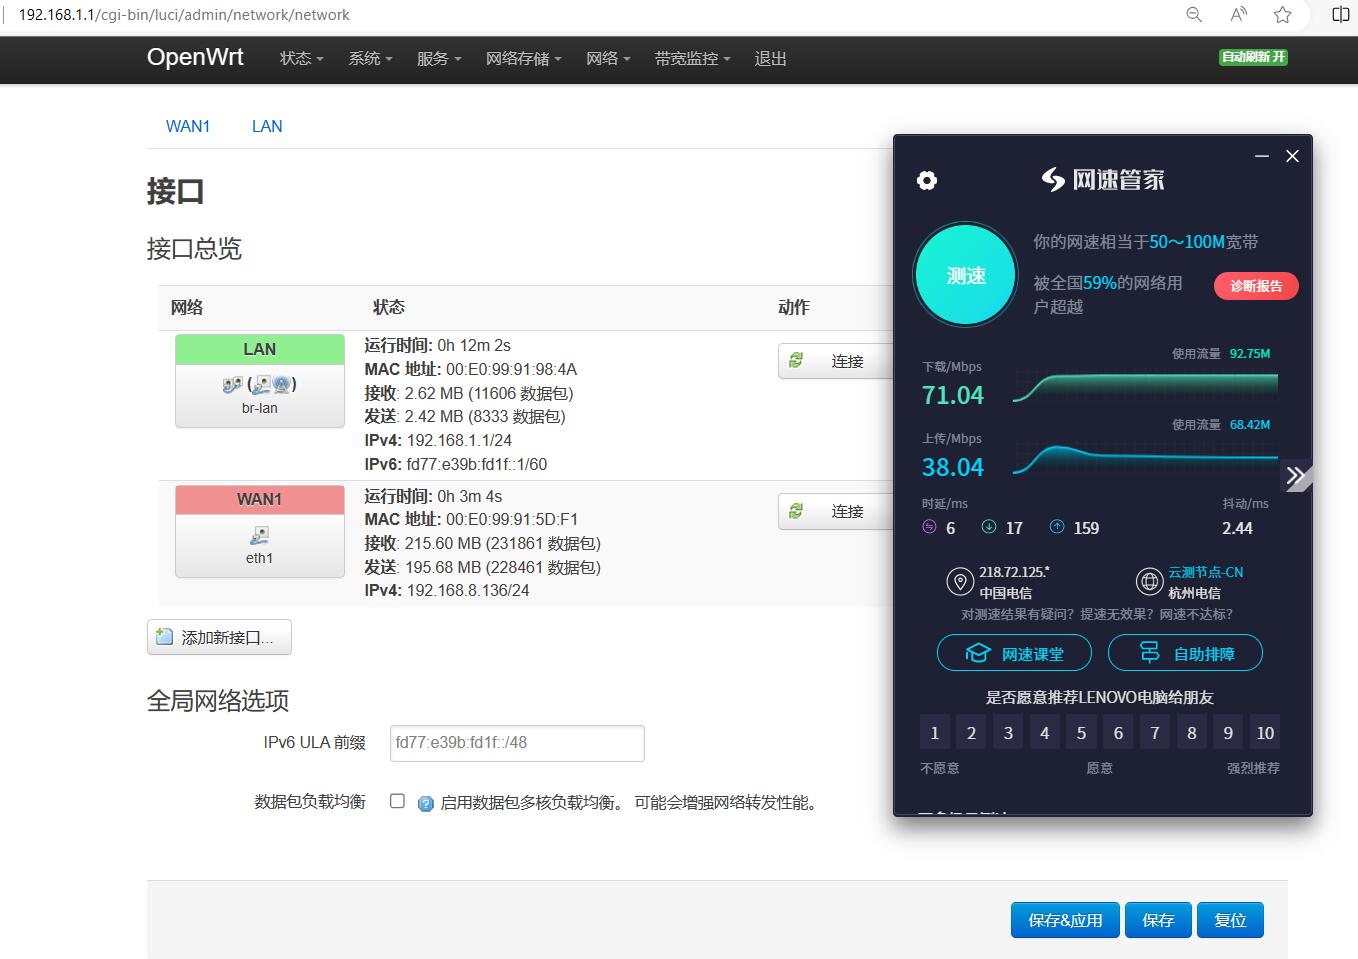The image size is (1358, 959).
Task: Click the eth1 interface icon under WAN1
Action: (259, 535)
